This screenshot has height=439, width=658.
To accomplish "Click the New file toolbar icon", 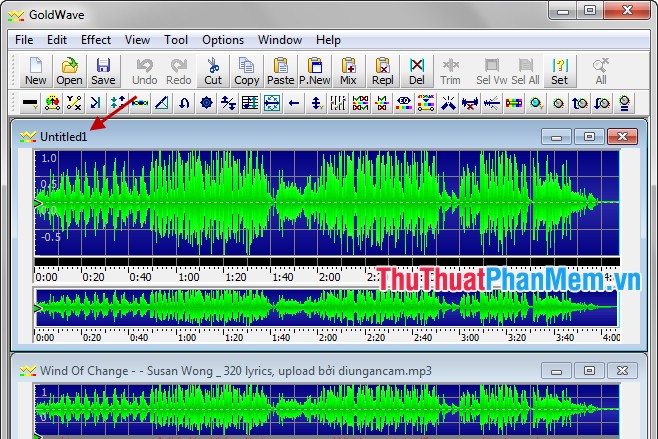I will [35, 71].
